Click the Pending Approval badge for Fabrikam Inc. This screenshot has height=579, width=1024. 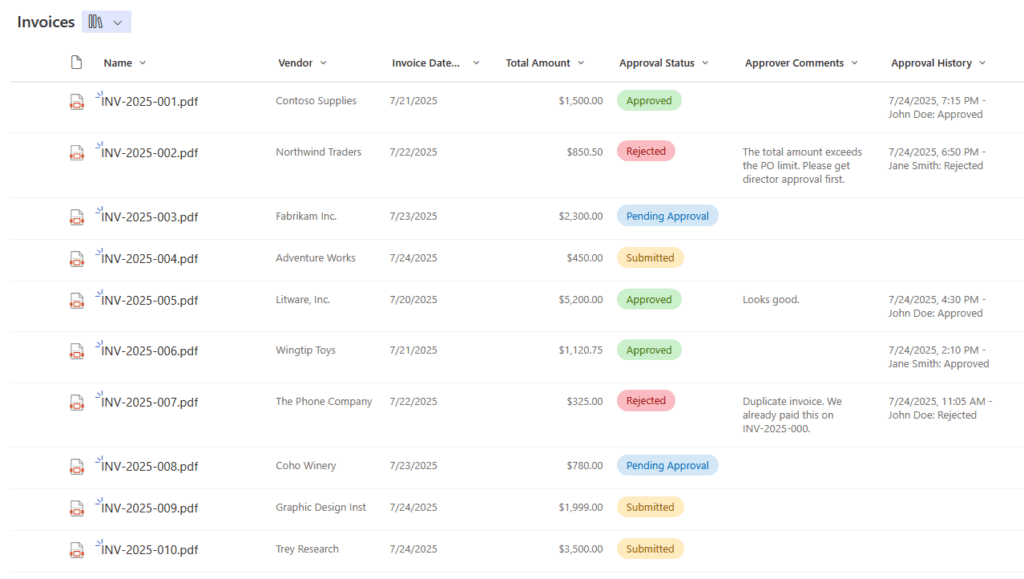[667, 216]
